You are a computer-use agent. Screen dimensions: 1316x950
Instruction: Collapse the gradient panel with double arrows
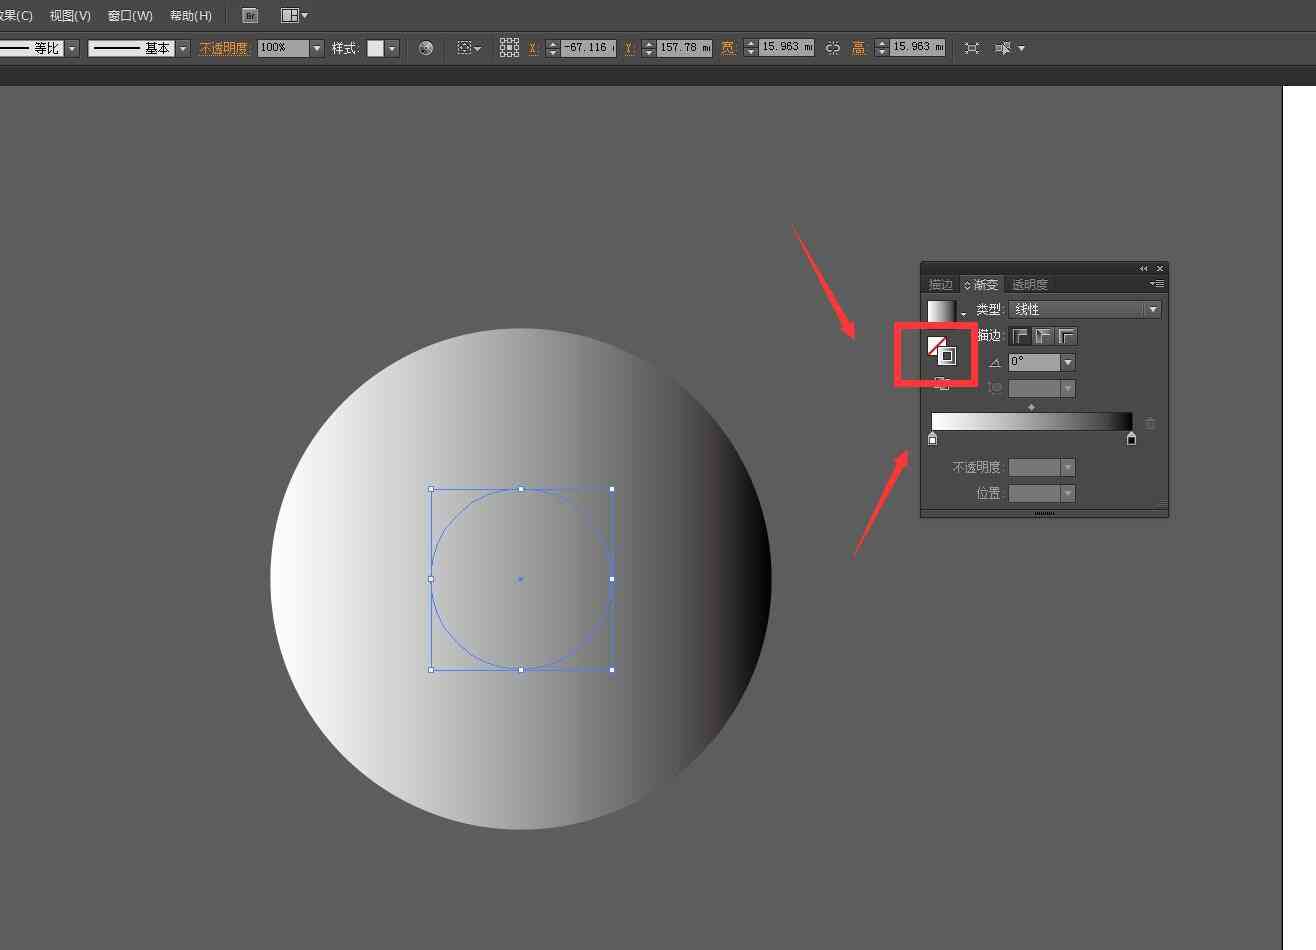pos(1144,269)
